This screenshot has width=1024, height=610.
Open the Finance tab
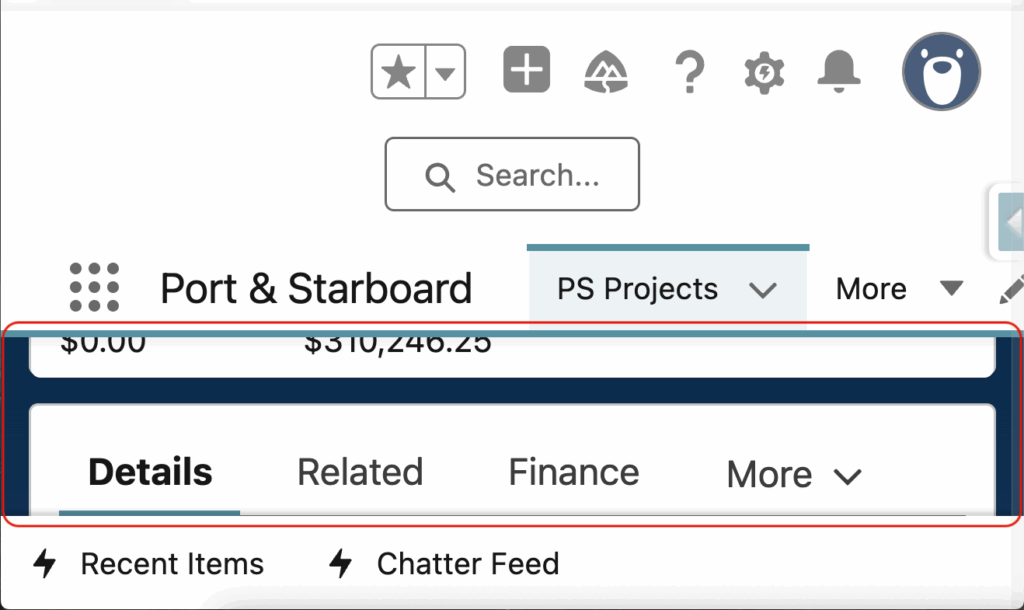pyautogui.click(x=573, y=472)
